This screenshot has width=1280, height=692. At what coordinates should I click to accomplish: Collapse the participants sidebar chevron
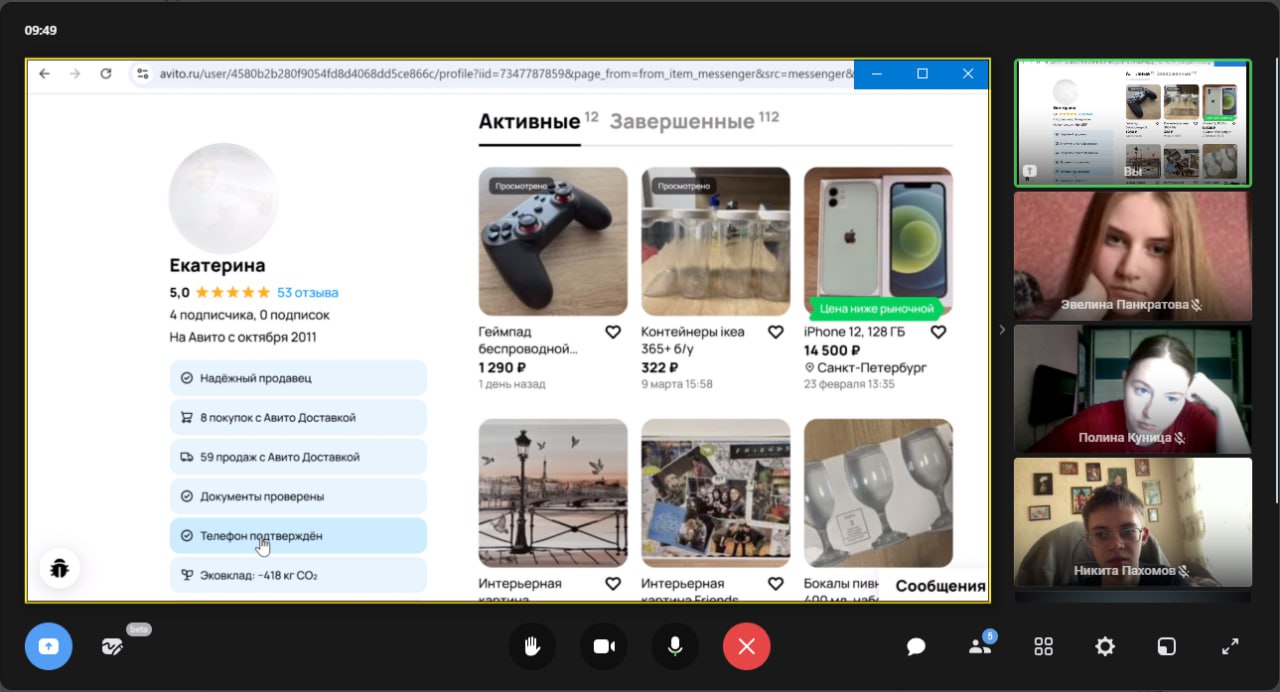[x=1002, y=329]
